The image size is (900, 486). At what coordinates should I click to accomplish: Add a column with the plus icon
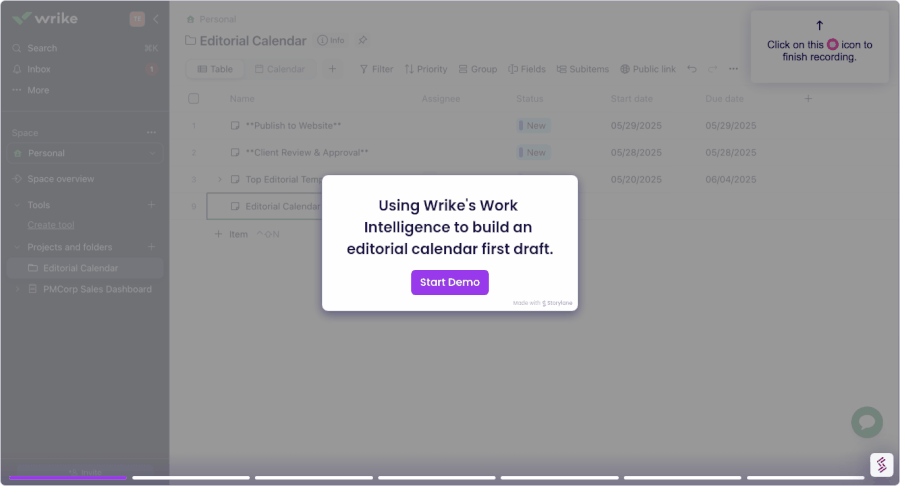pyautogui.click(x=808, y=99)
